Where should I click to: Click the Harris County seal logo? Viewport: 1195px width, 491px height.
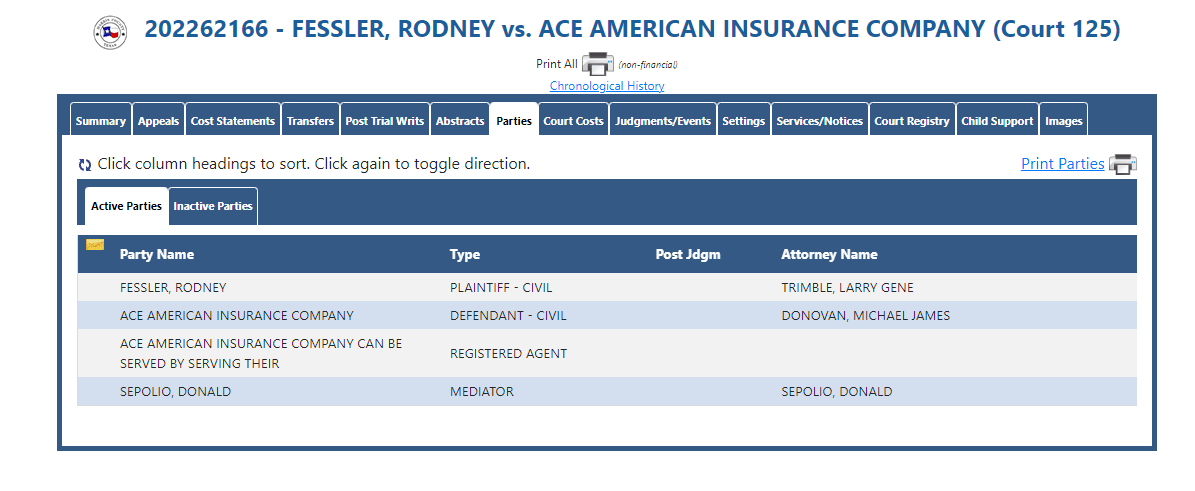(111, 33)
